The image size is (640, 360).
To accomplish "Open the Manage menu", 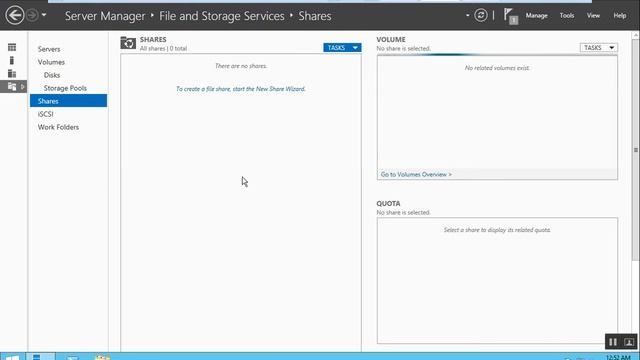I will [536, 16].
